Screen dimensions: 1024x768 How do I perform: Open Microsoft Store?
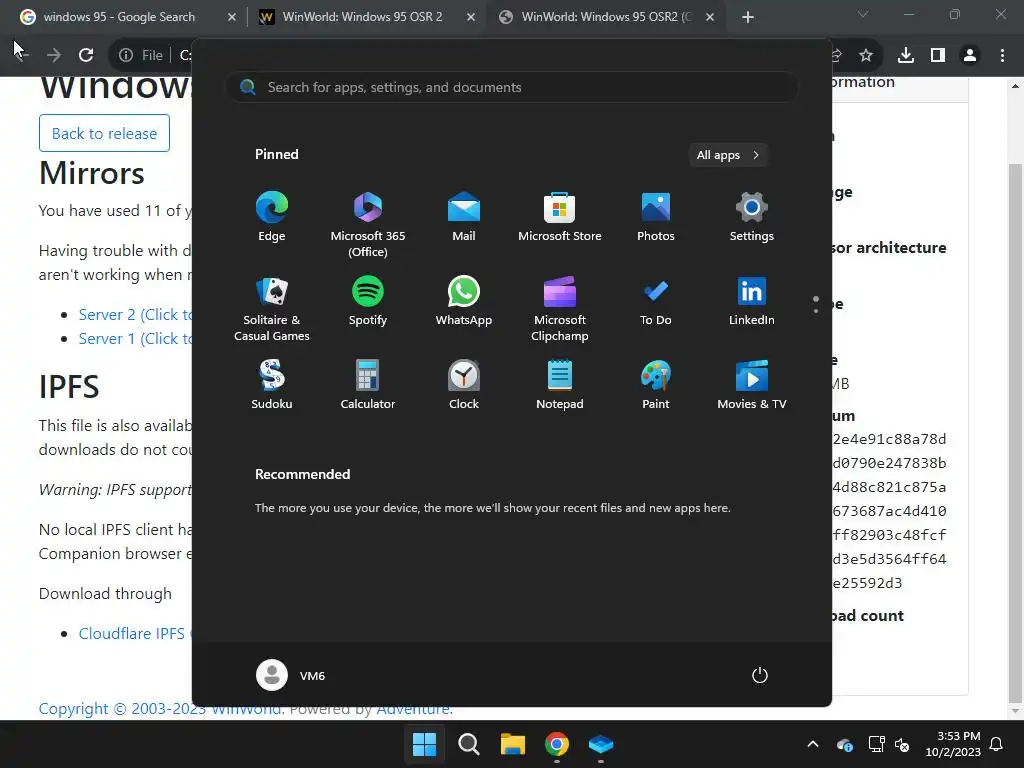click(560, 217)
